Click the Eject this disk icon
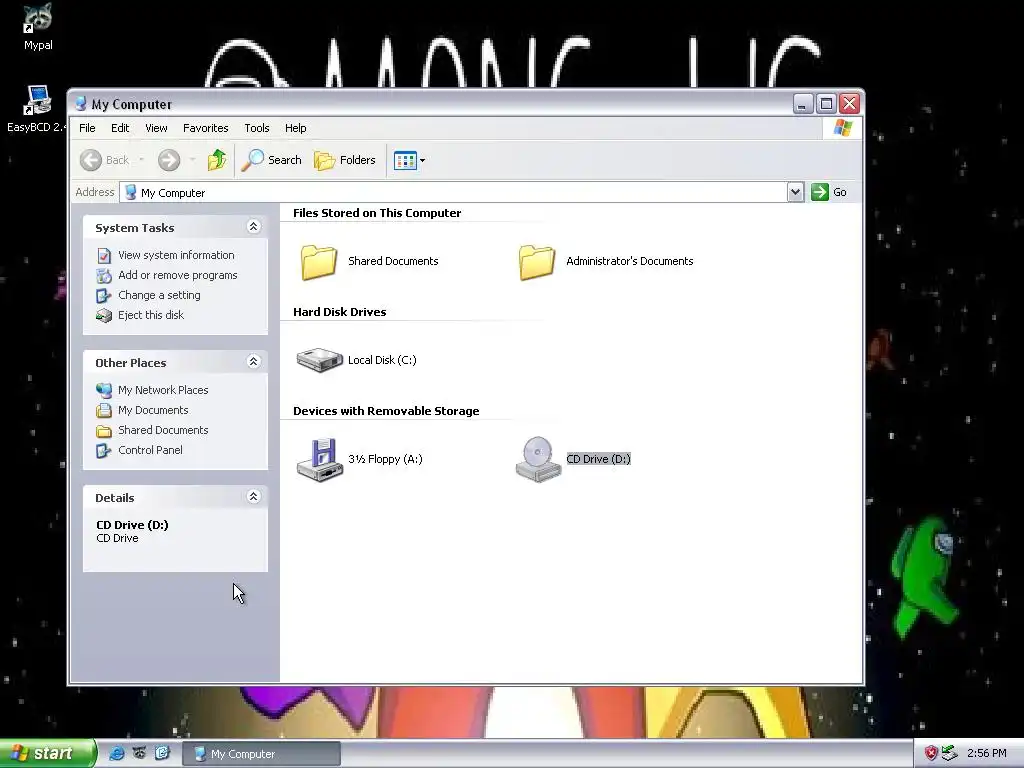 click(104, 316)
